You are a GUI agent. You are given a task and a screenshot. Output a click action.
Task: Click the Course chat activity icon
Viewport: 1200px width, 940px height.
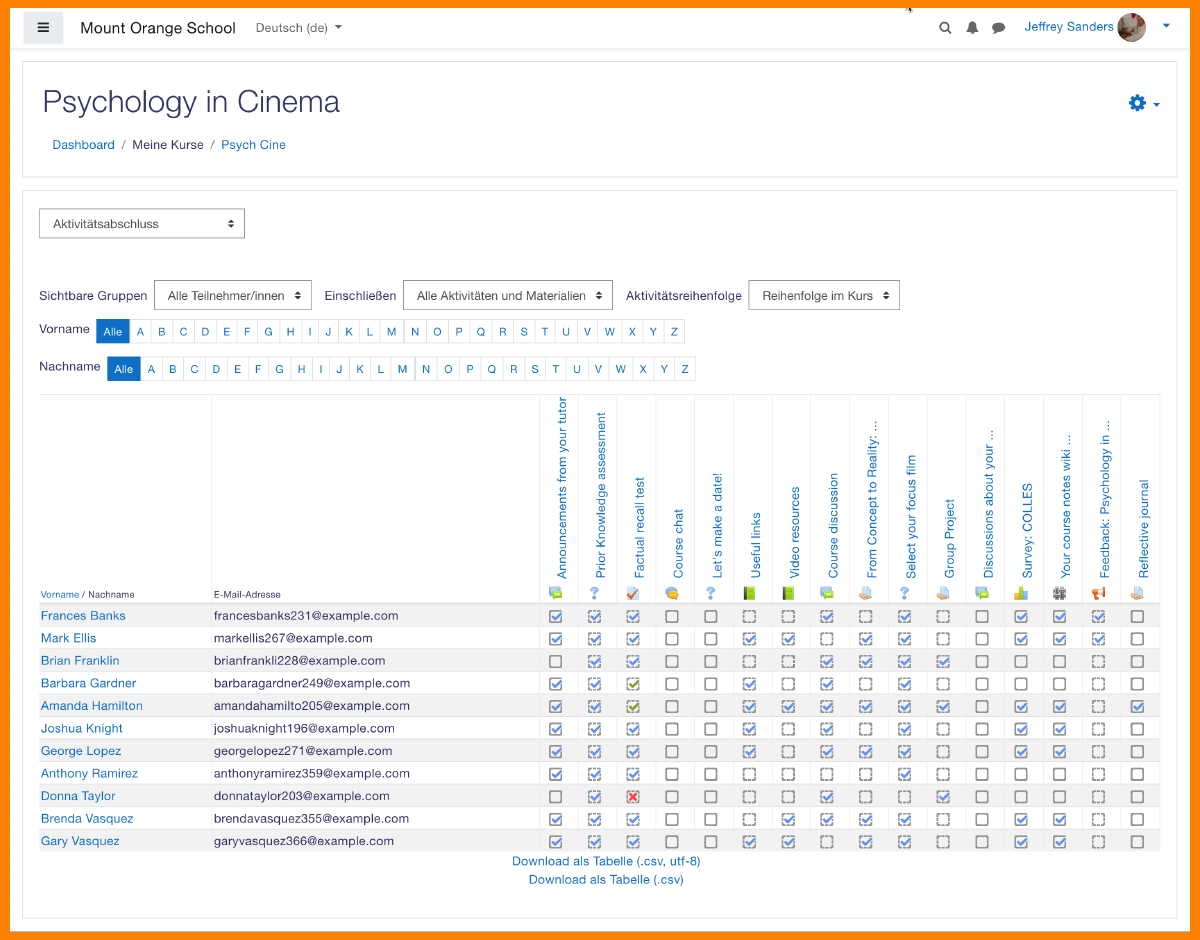click(x=672, y=593)
